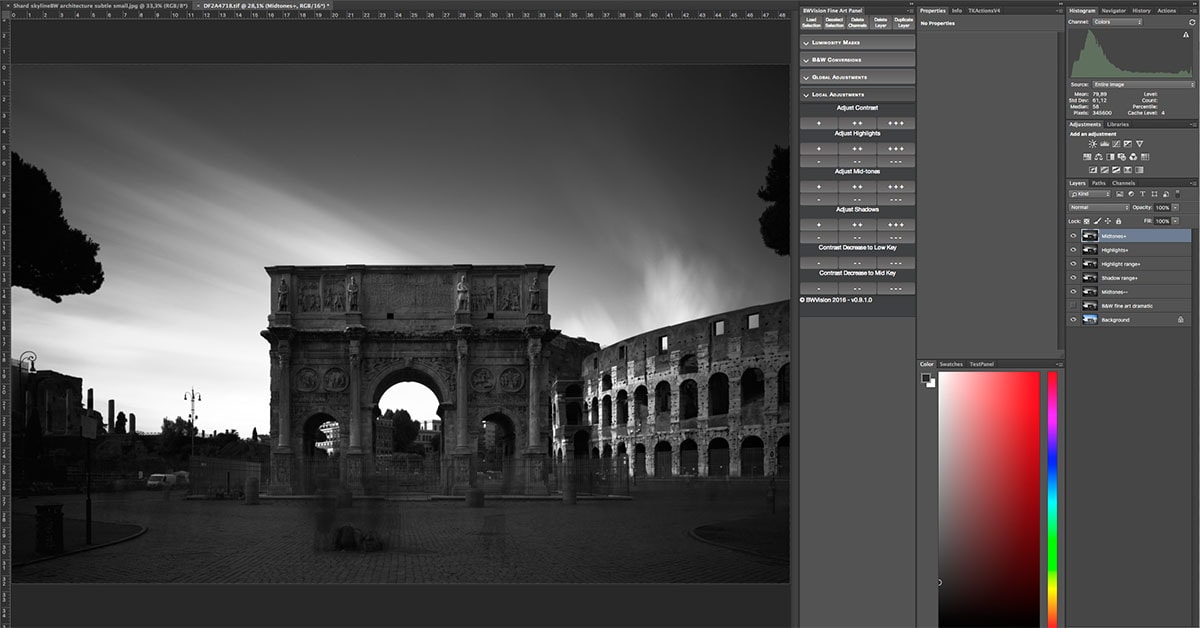Switch to the Channels tab
Image resolution: width=1200 pixels, height=628 pixels.
pos(1123,183)
